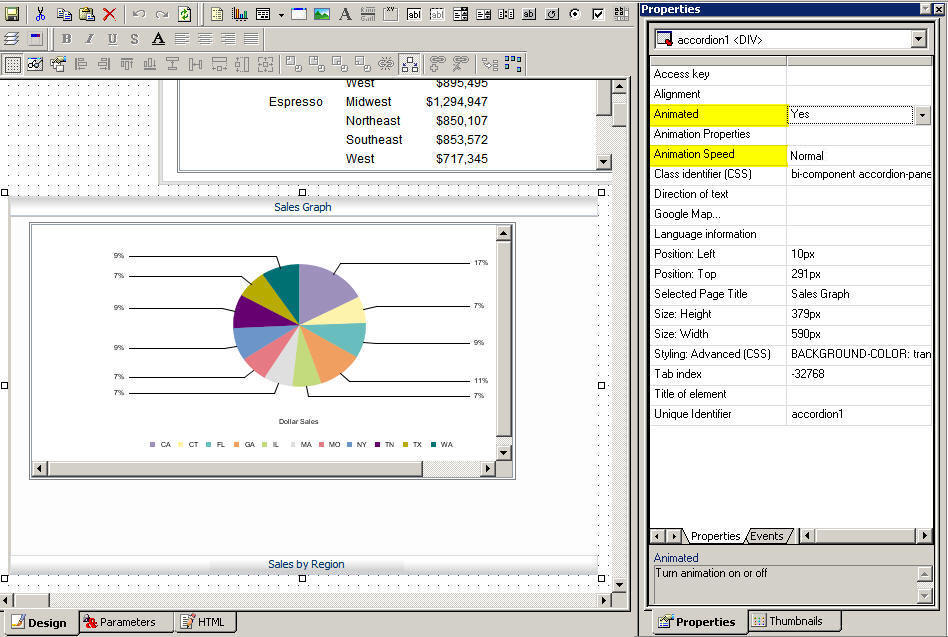Expand the Animated Yes value dropdown
Screen dimensions: 948x637
(922, 115)
